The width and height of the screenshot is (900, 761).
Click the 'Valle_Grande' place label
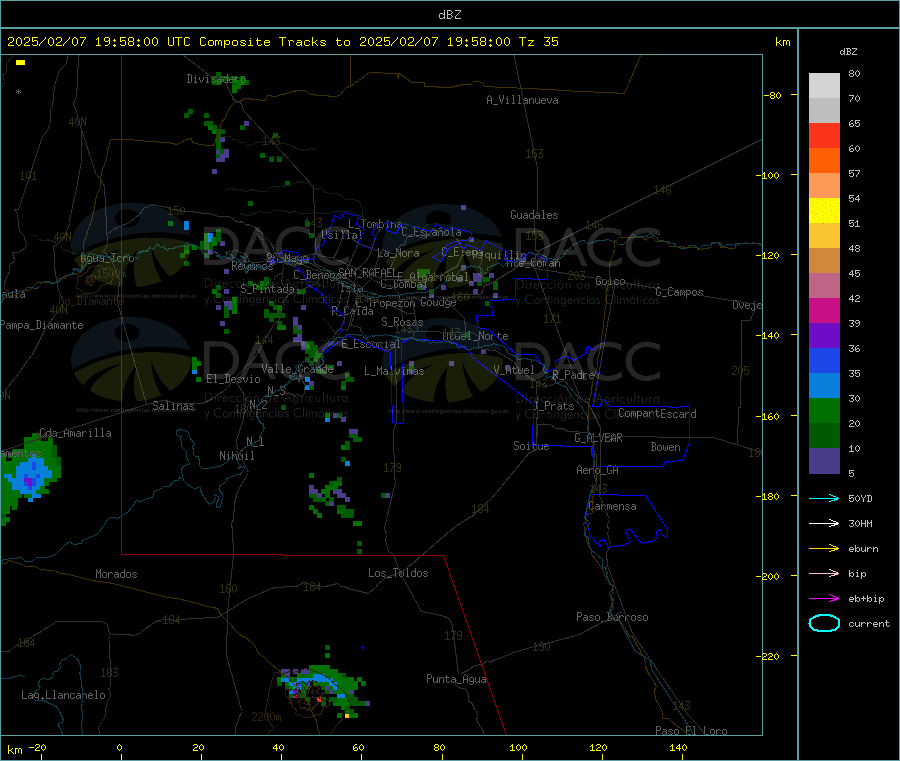click(x=297, y=368)
